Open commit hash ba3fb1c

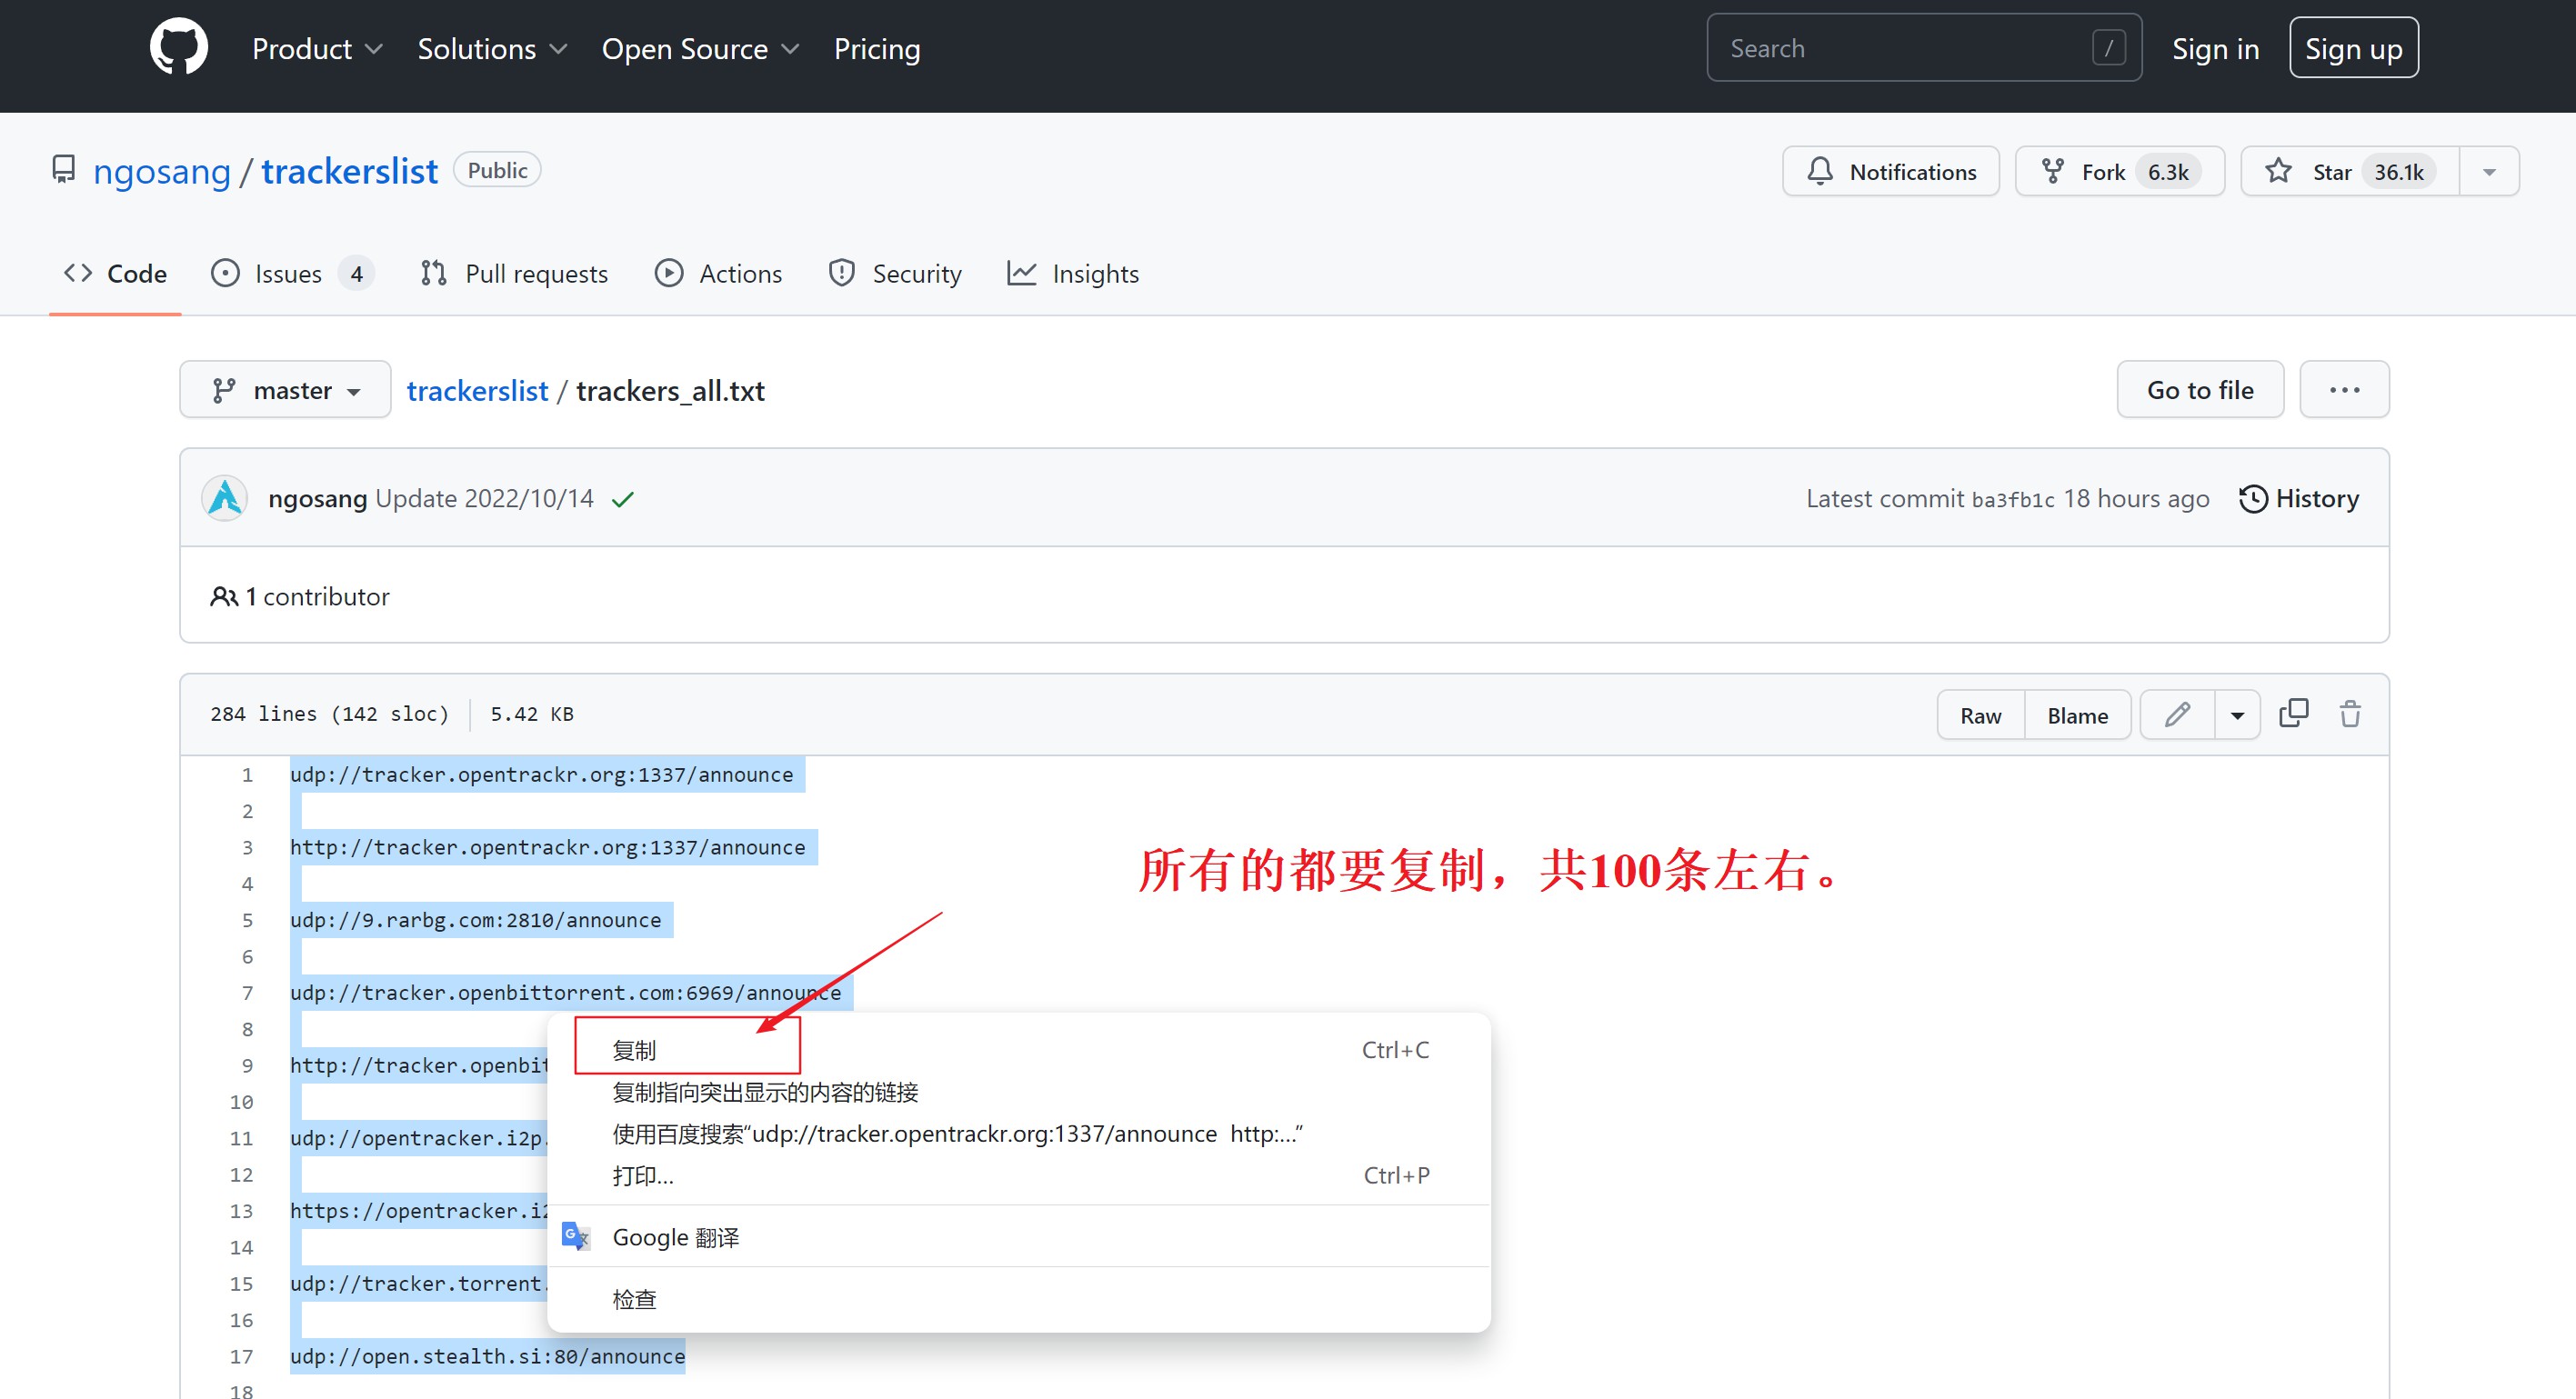click(x=2012, y=500)
